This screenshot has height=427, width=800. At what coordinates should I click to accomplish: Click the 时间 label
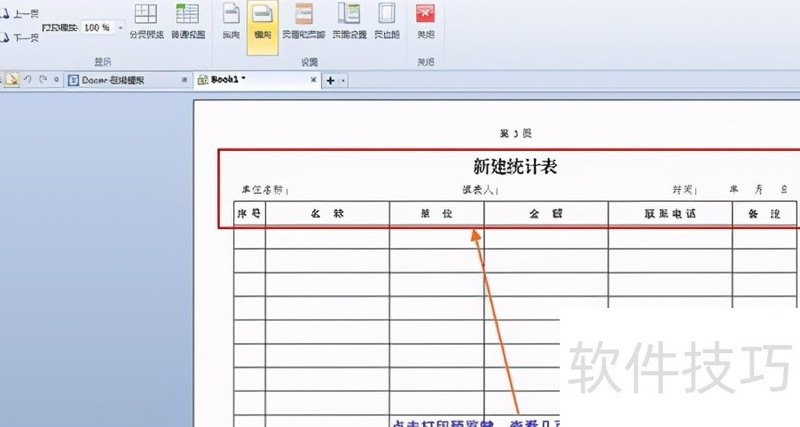click(x=683, y=190)
